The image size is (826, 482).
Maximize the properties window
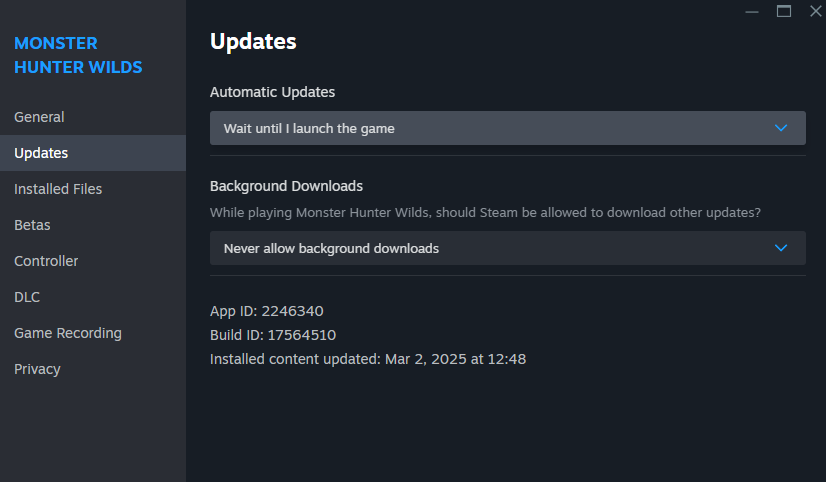(784, 11)
